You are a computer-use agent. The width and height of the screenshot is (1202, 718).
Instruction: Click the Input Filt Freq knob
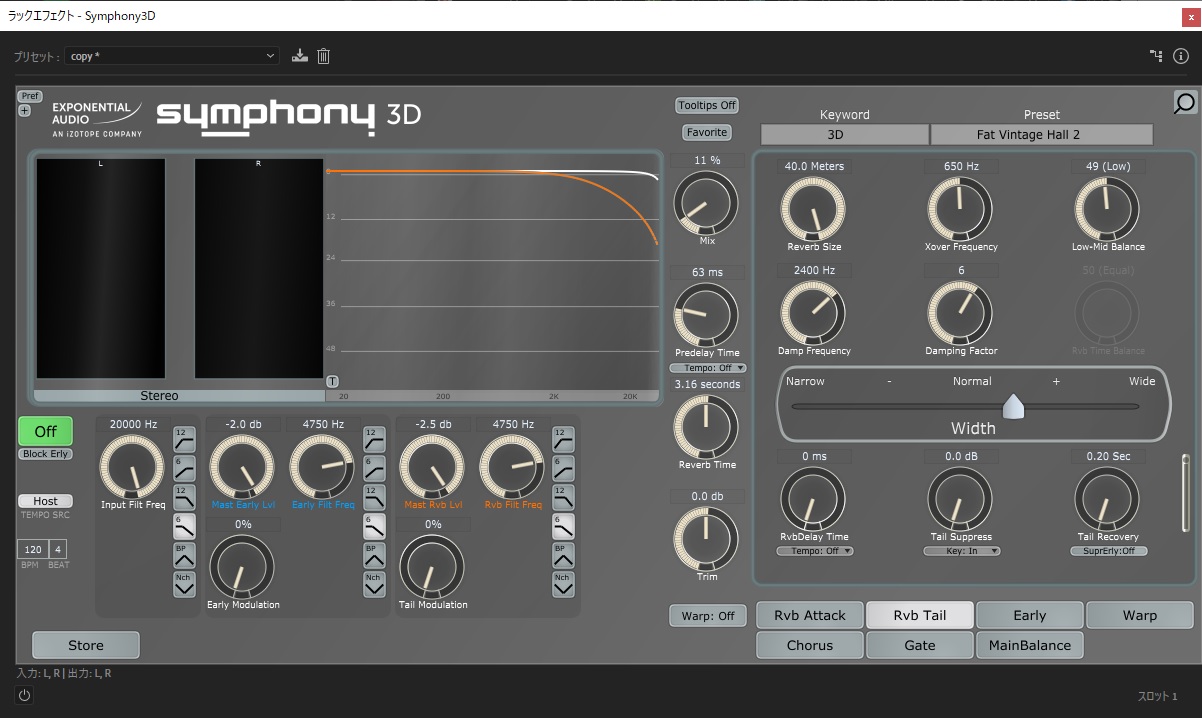(x=133, y=467)
